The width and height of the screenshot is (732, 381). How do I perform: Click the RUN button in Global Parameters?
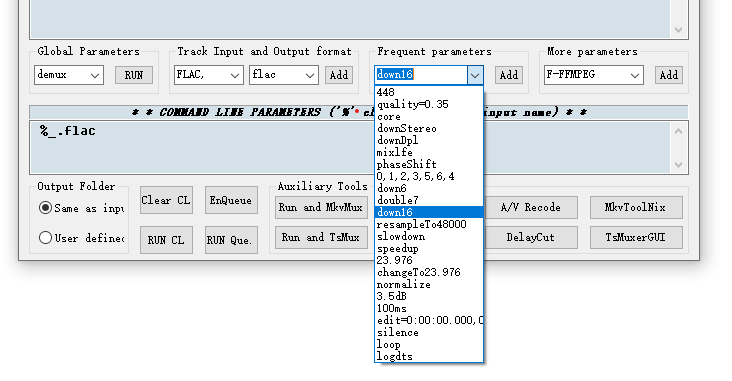(134, 75)
